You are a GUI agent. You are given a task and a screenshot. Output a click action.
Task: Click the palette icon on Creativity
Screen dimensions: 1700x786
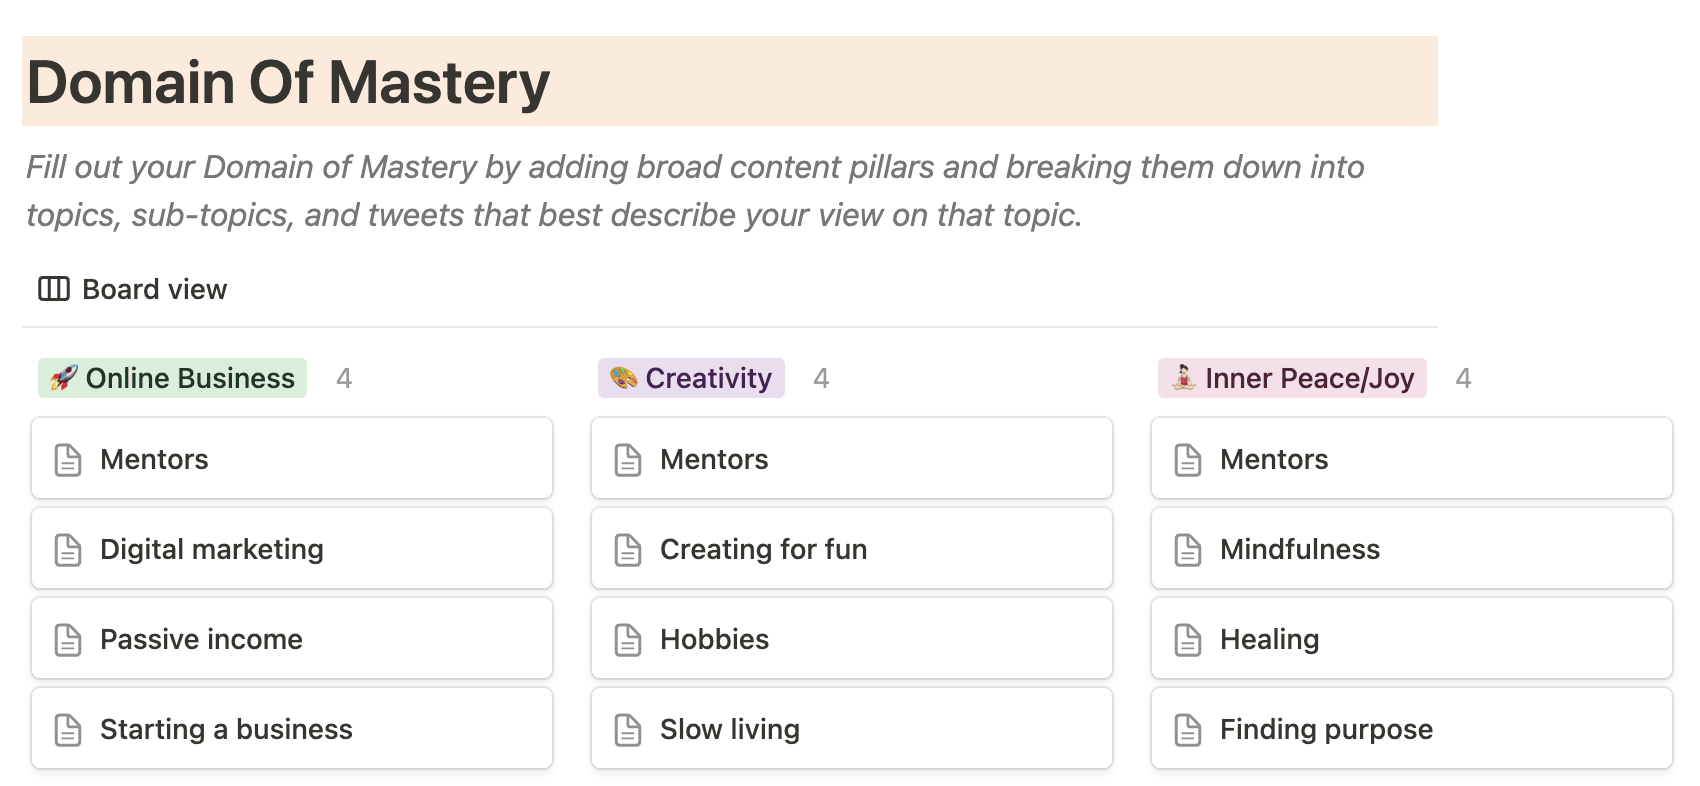624,378
